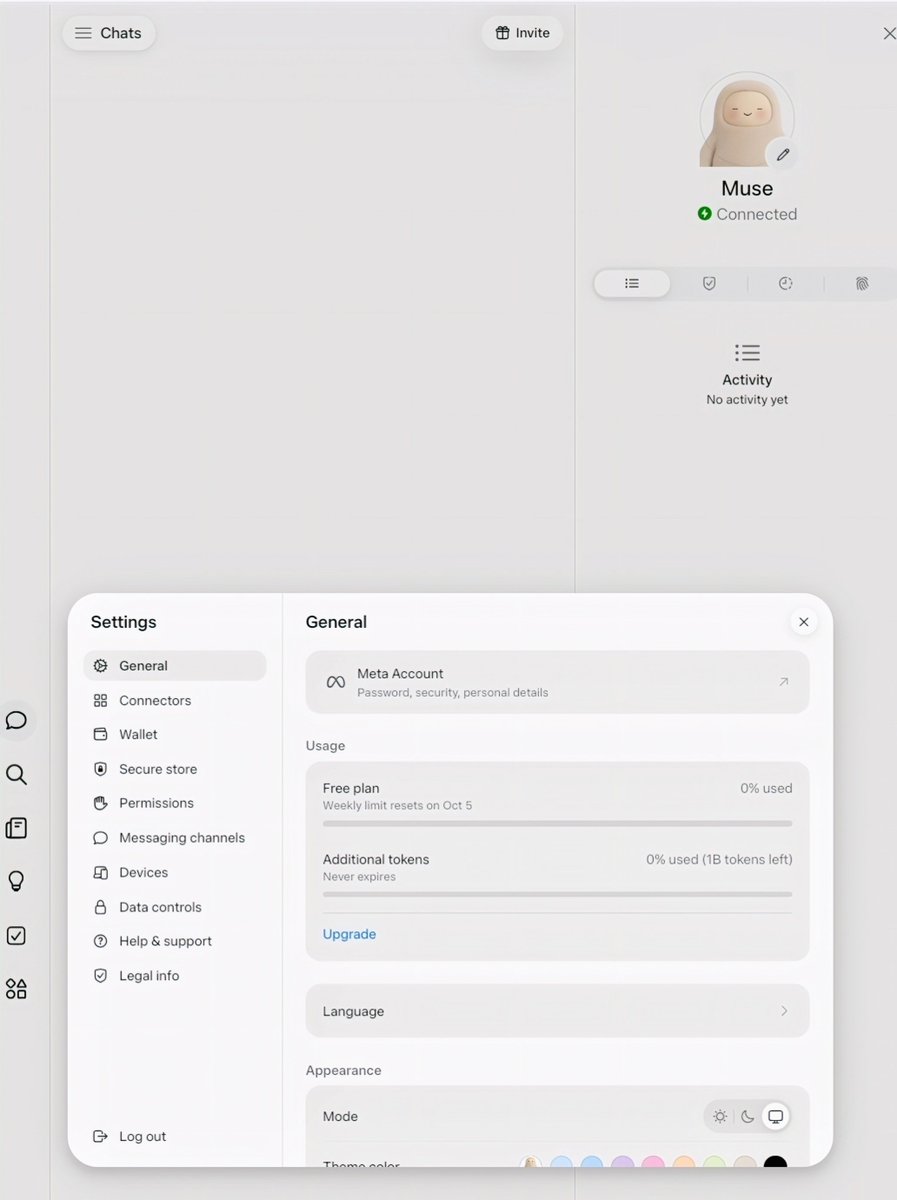Image resolution: width=897 pixels, height=1200 pixels.
Task: Click the green lightning Connected status icon
Action: click(x=704, y=214)
